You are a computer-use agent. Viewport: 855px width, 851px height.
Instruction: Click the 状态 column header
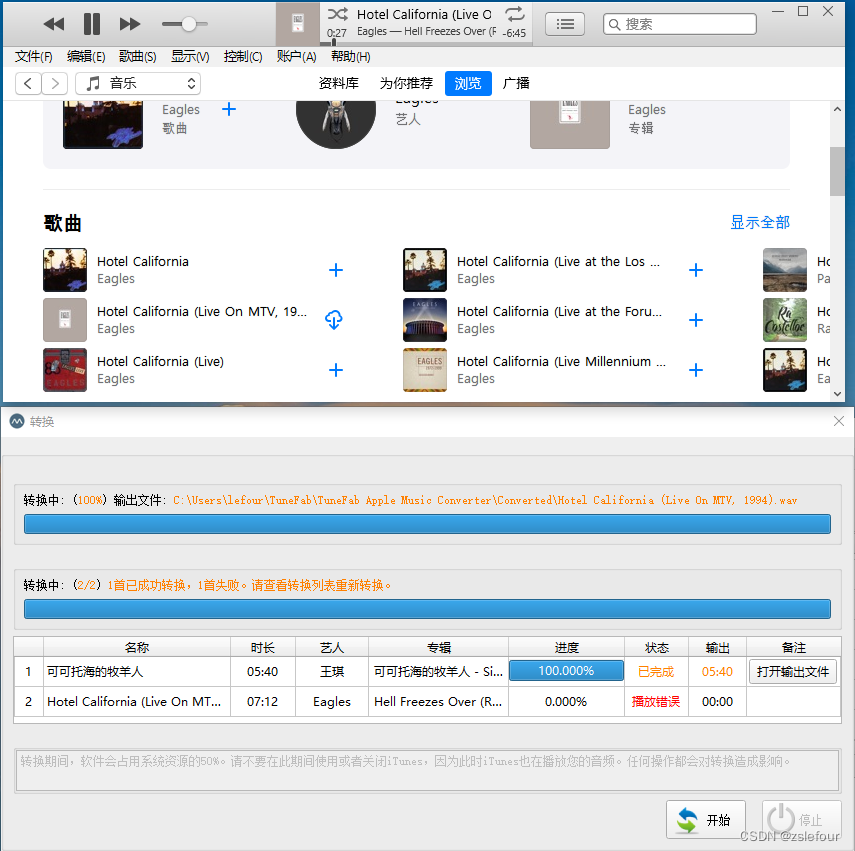coord(656,647)
